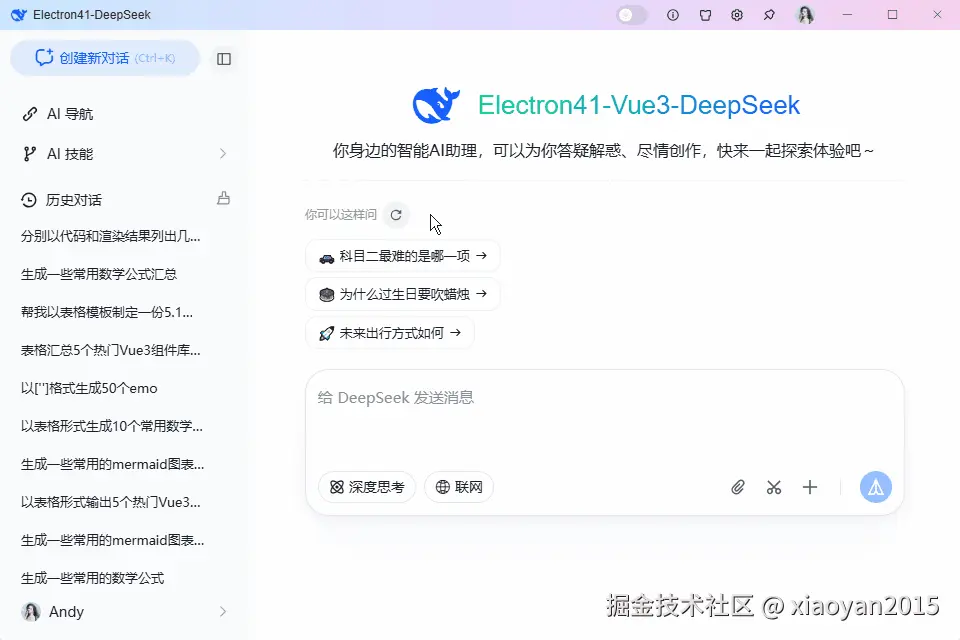Click the pin window icon
Viewport: 960px width, 640px height.
point(770,15)
